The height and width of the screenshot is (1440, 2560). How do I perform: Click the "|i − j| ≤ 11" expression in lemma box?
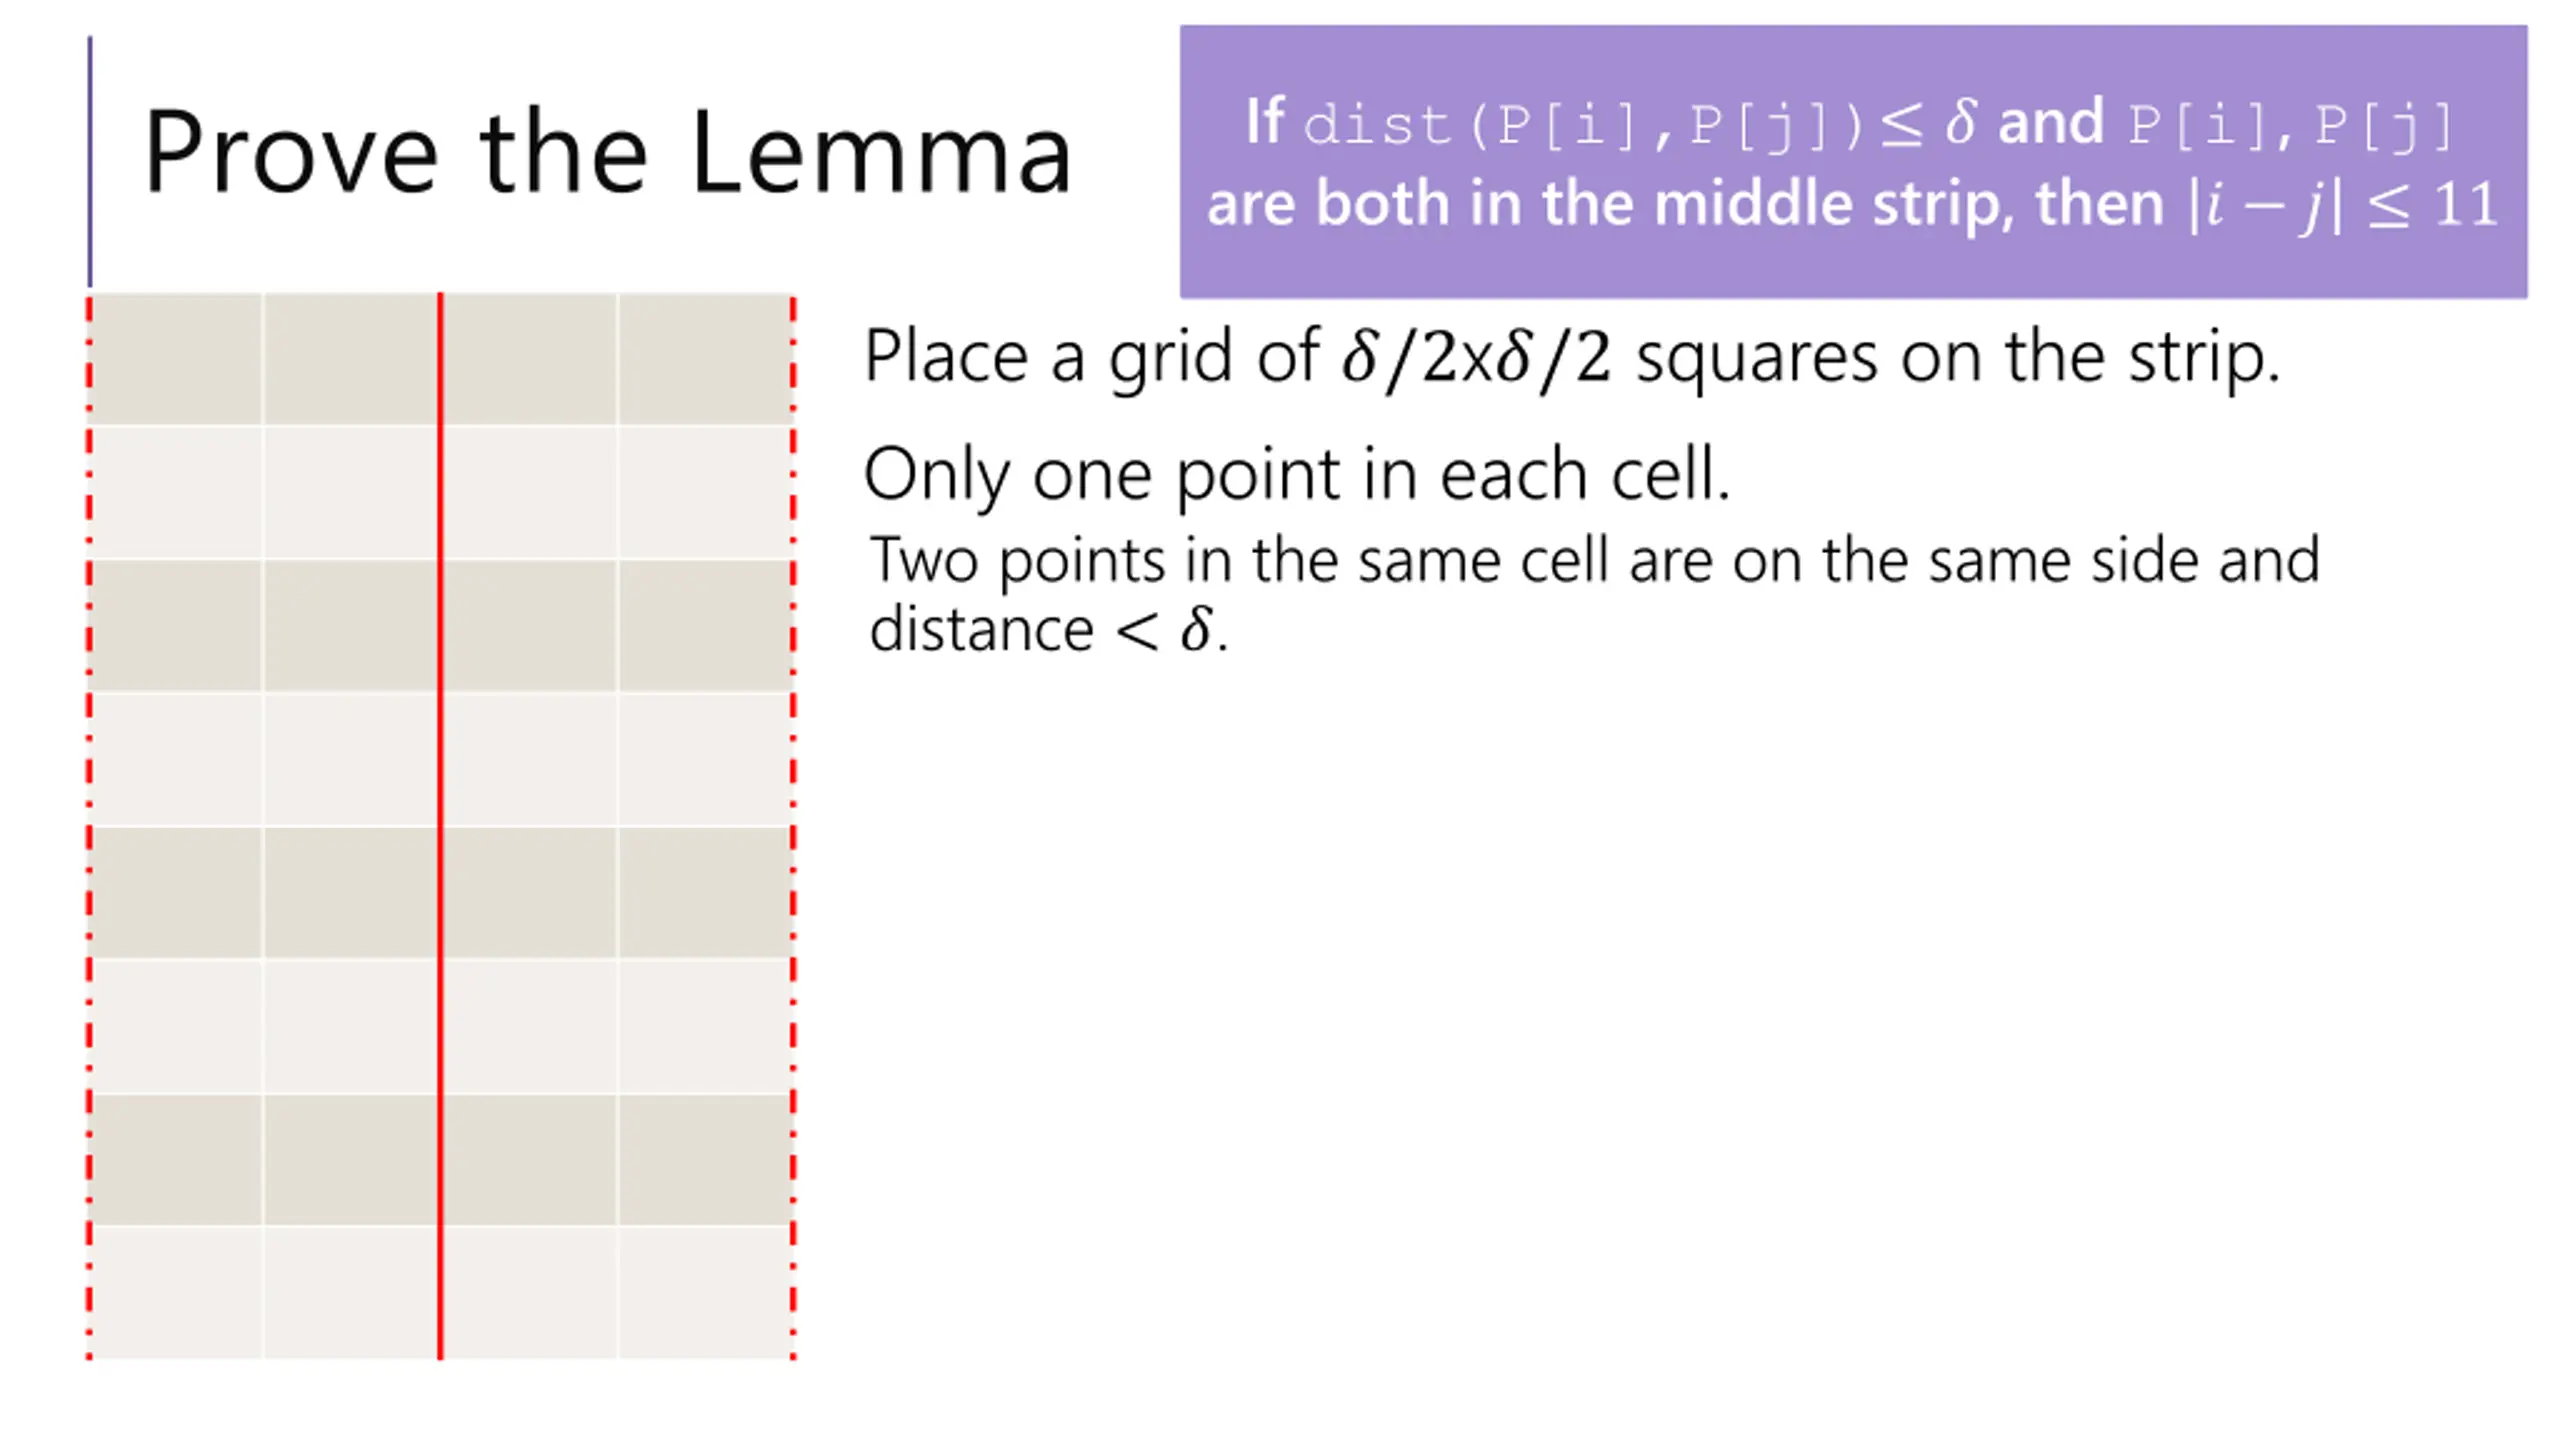(x=2342, y=205)
